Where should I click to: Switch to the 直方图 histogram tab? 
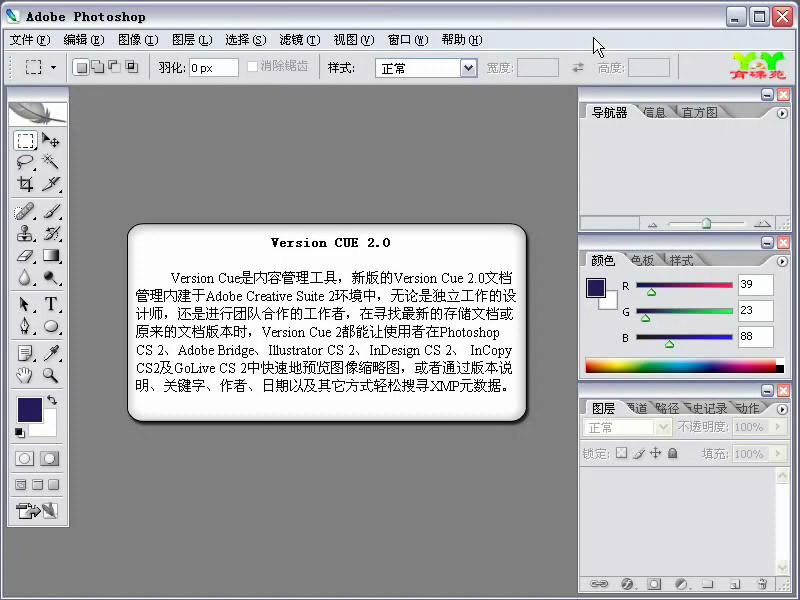[699, 112]
